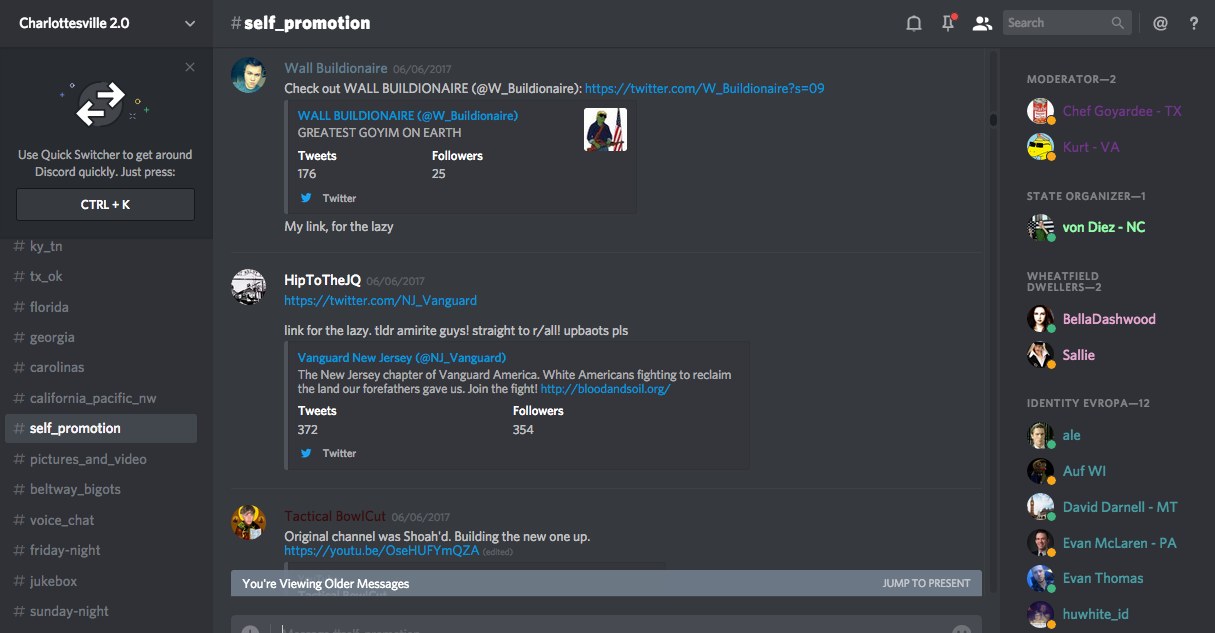1215x633 pixels.
Task: Toggle the member list panel
Action: pos(982,23)
